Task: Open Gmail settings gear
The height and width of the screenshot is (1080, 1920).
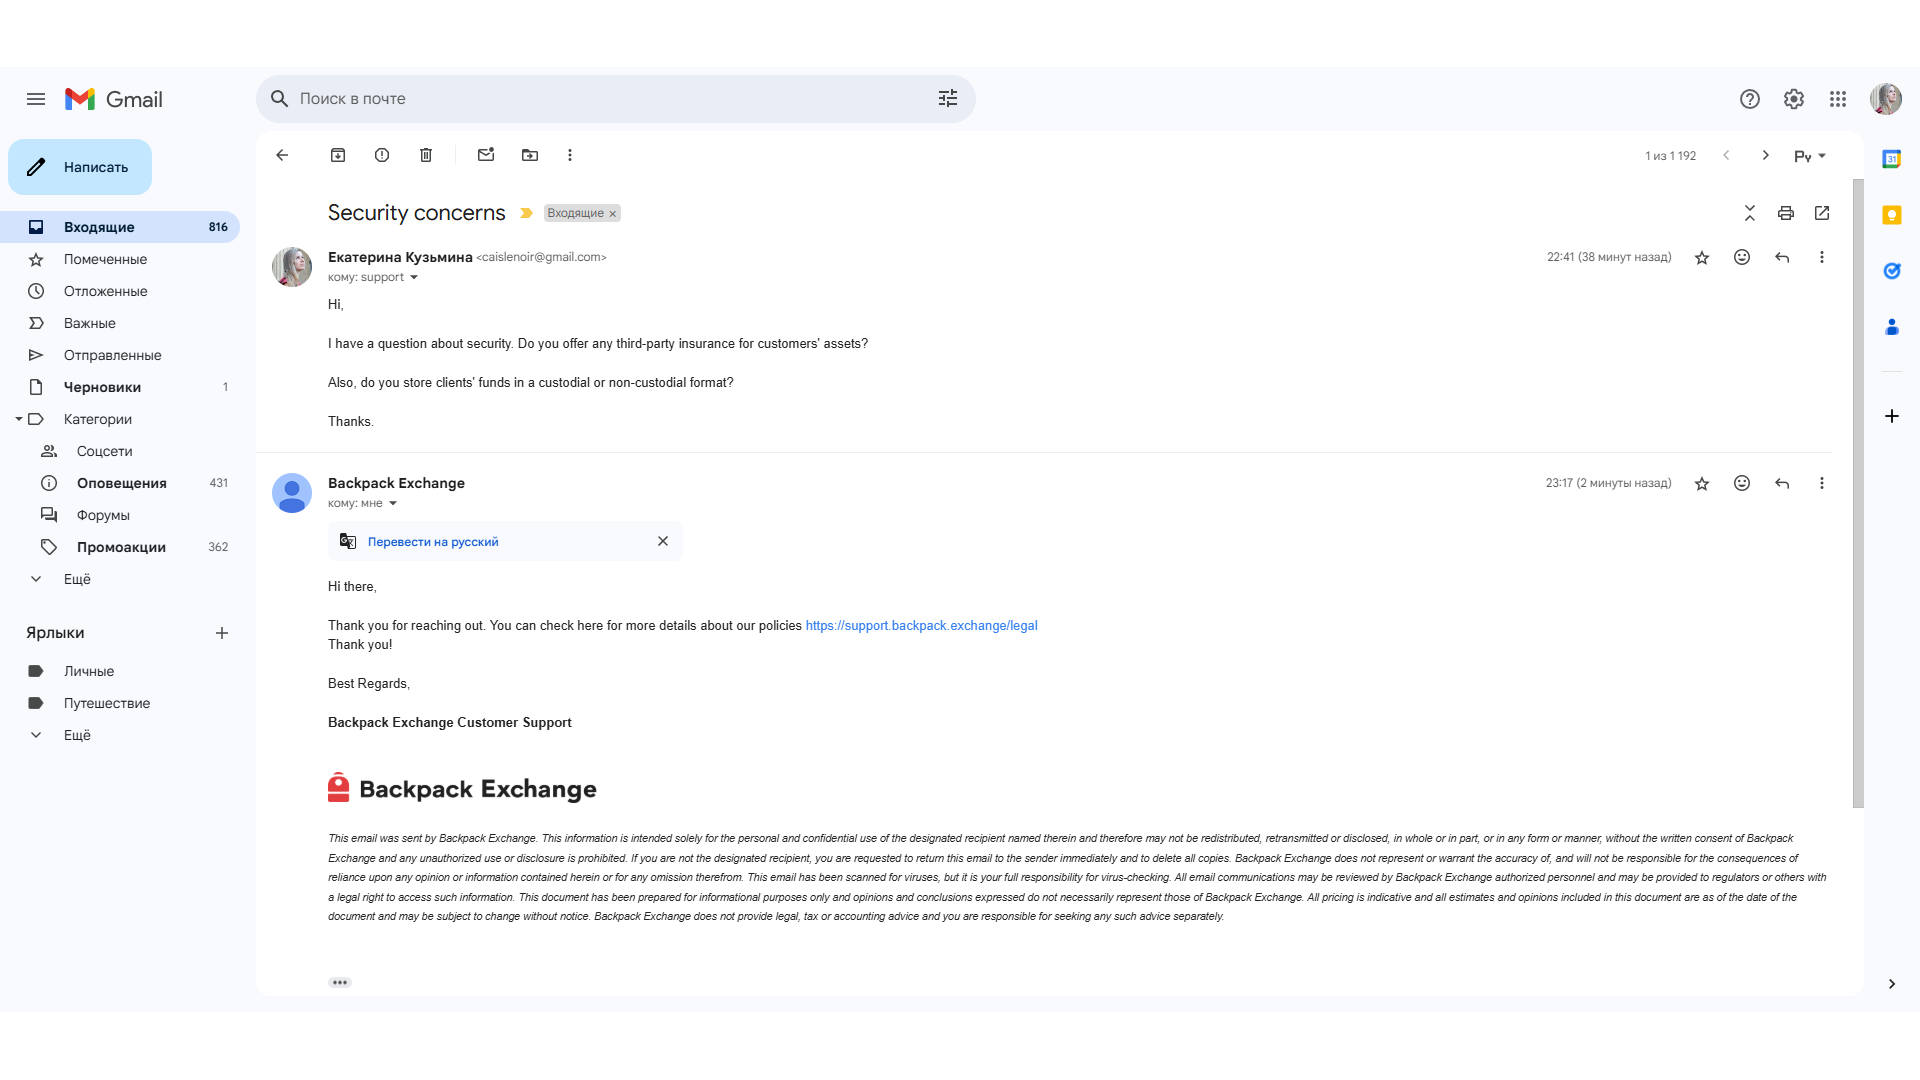Action: 1793,99
